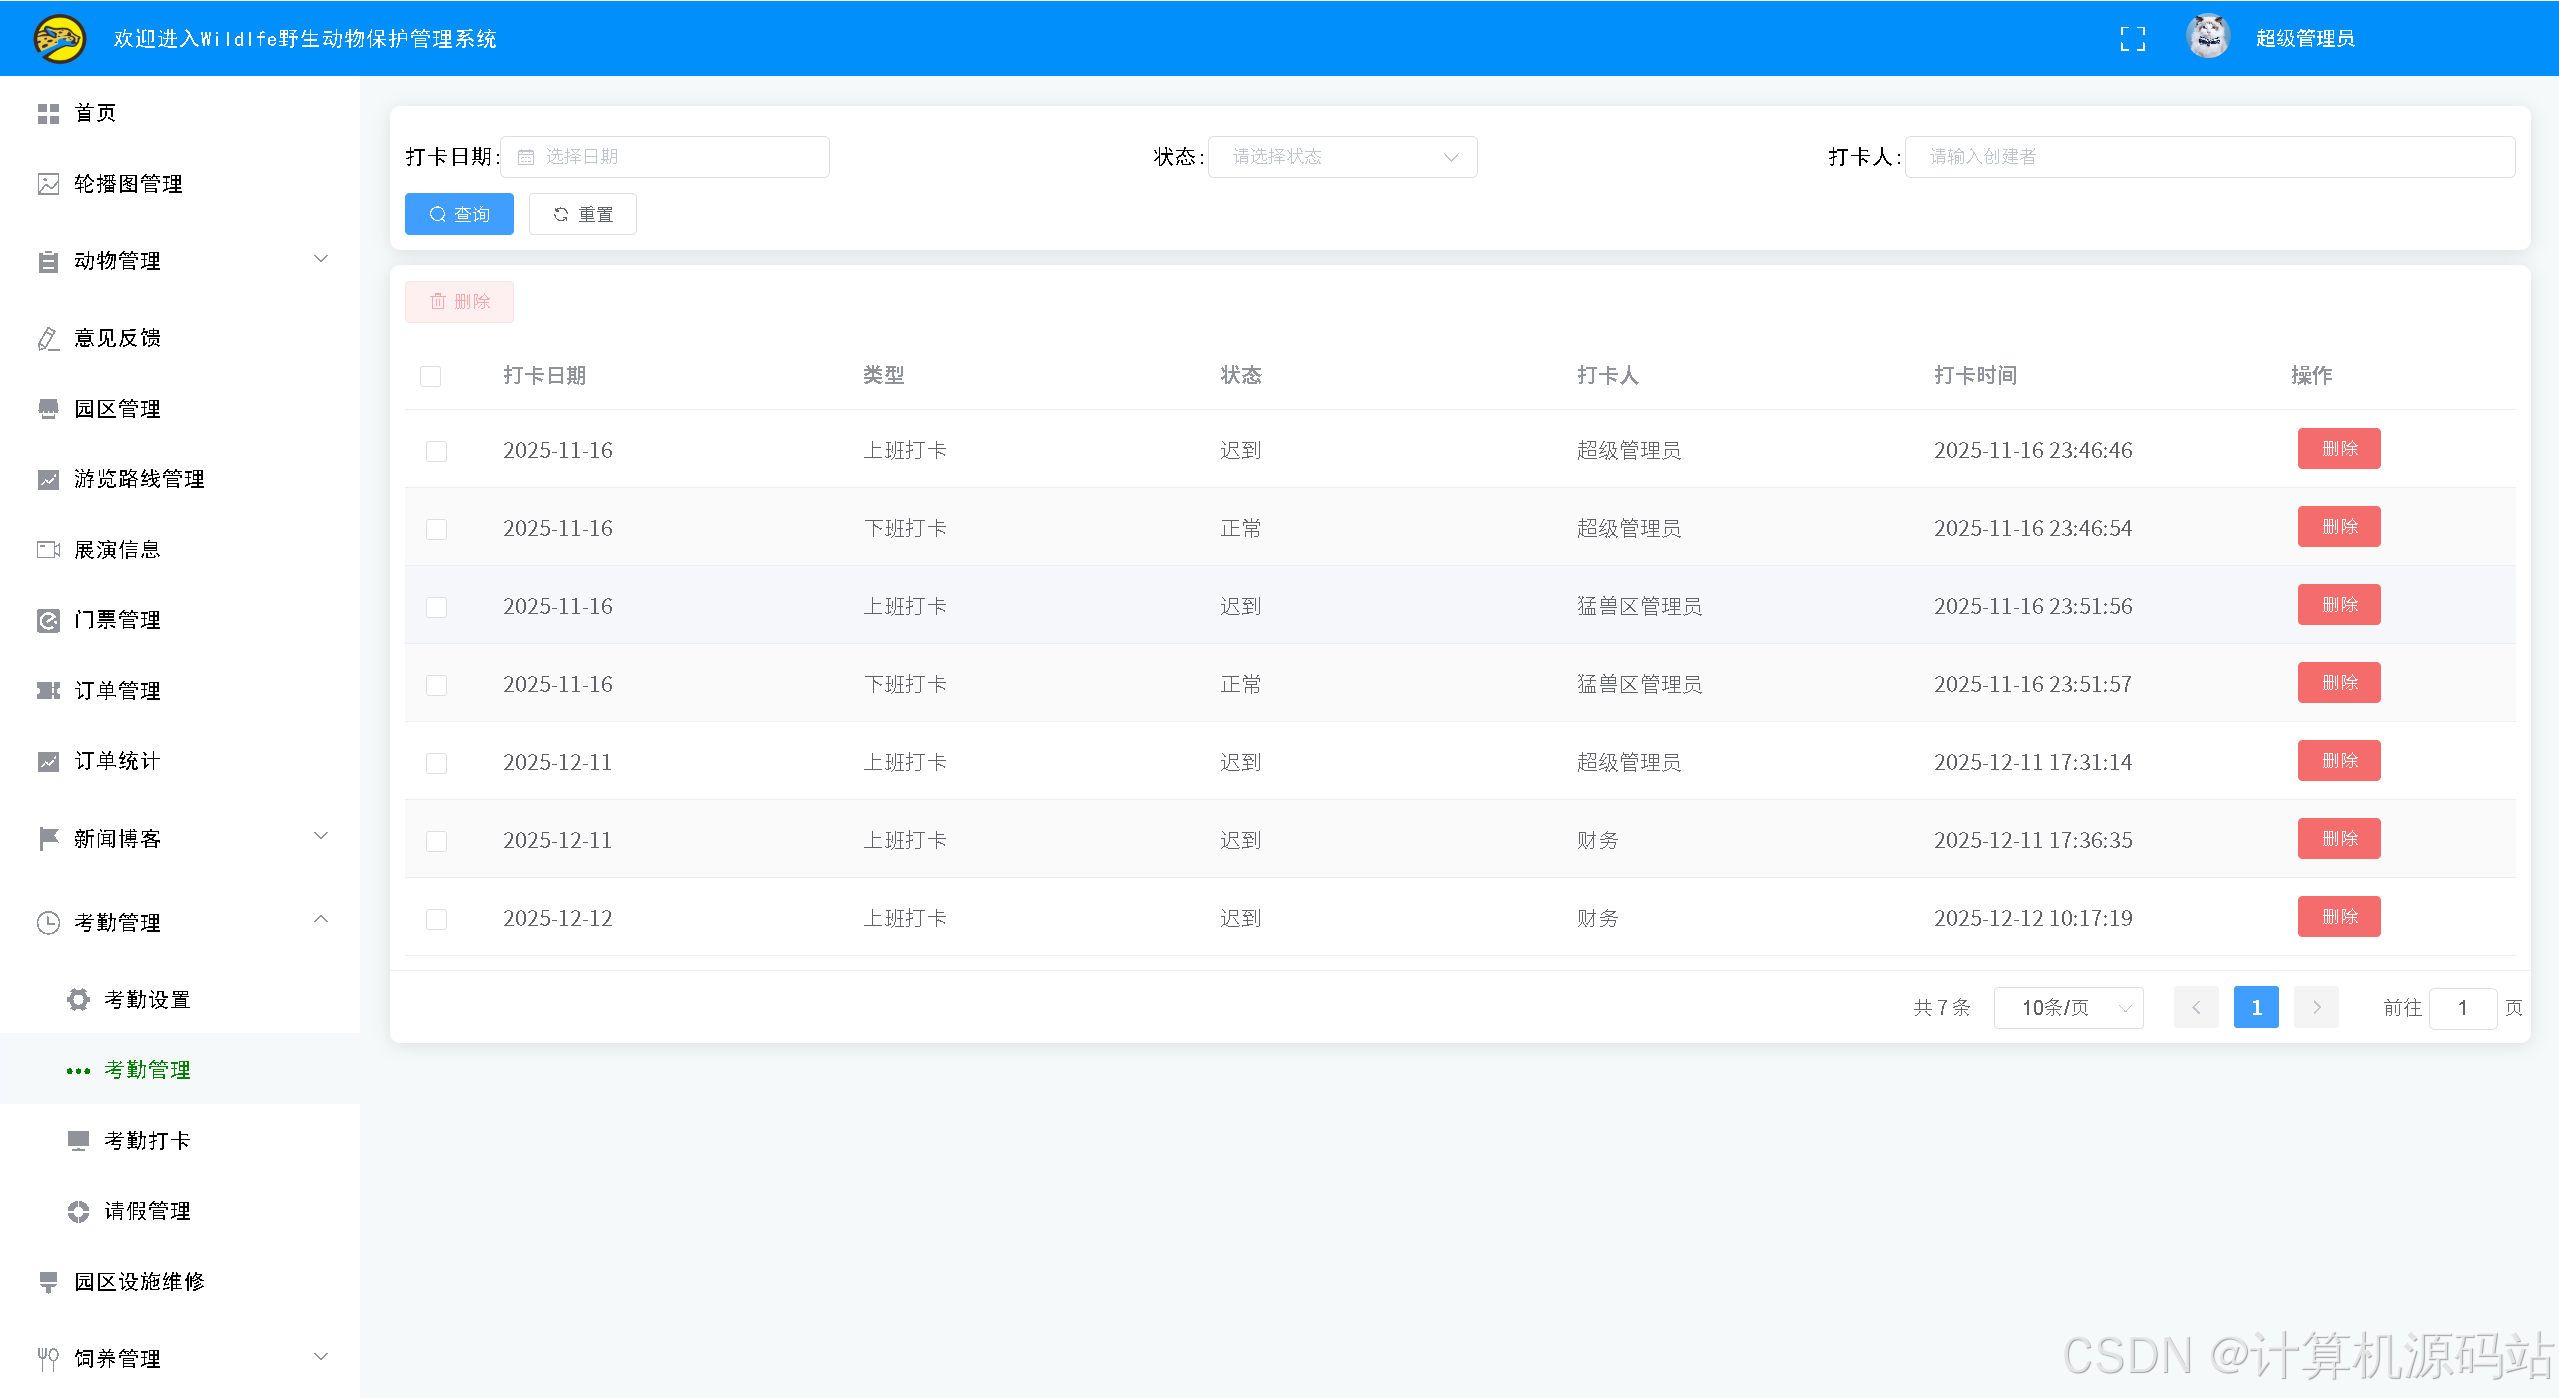Screen dimensions: 2559x1398
Task: Click the three-dot icon beside active 考勤管理
Action: tap(78, 1071)
